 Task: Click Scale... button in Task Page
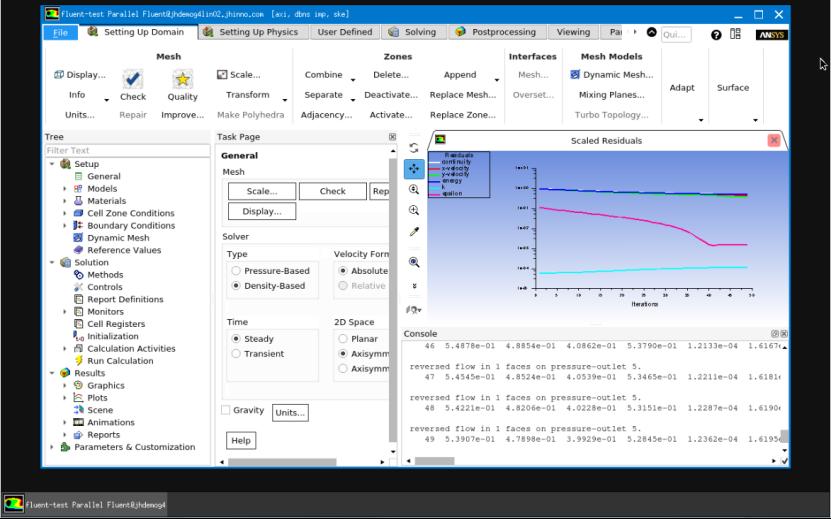coord(262,191)
